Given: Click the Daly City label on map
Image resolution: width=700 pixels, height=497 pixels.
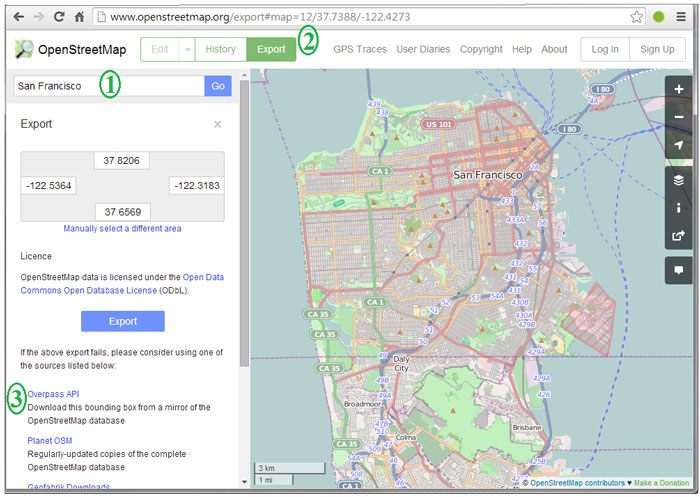Looking at the screenshot, I should 401,363.
